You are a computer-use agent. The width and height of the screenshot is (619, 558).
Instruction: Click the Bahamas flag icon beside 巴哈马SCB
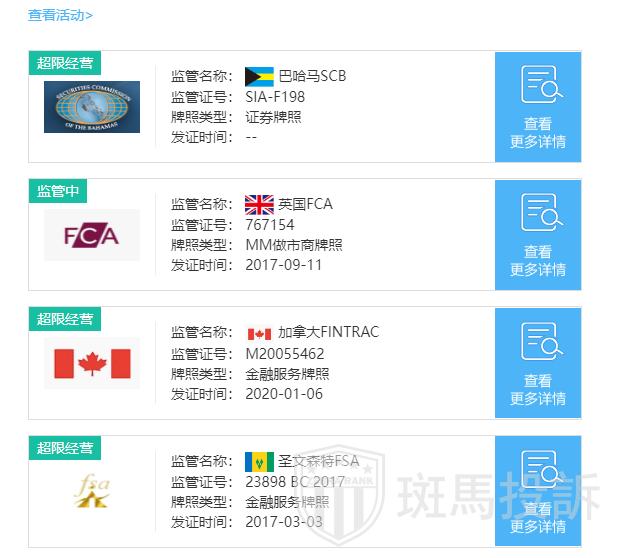tap(259, 76)
